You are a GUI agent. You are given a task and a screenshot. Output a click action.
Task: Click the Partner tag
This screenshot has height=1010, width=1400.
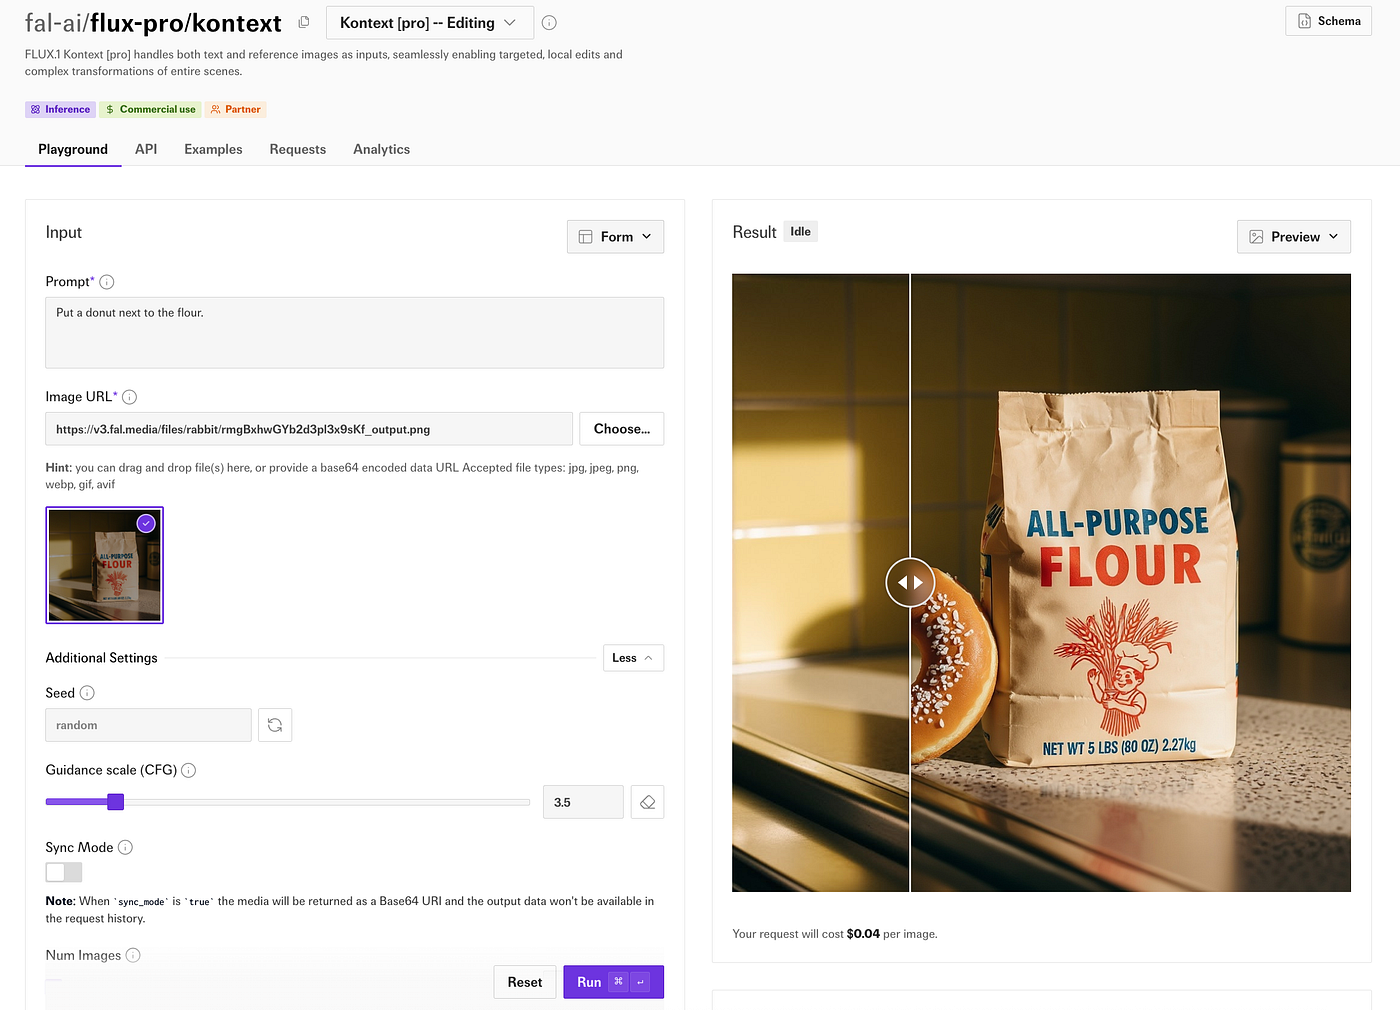[x=235, y=110]
